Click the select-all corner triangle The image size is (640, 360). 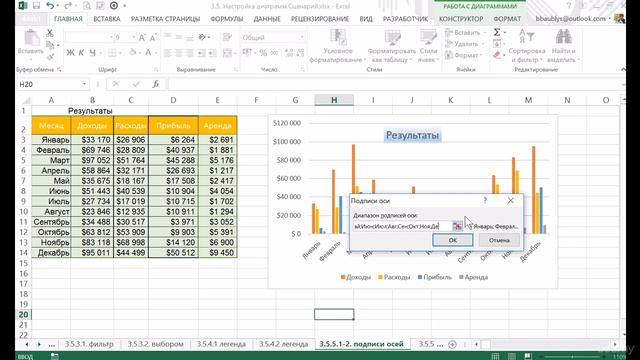pyautogui.click(x=26, y=100)
